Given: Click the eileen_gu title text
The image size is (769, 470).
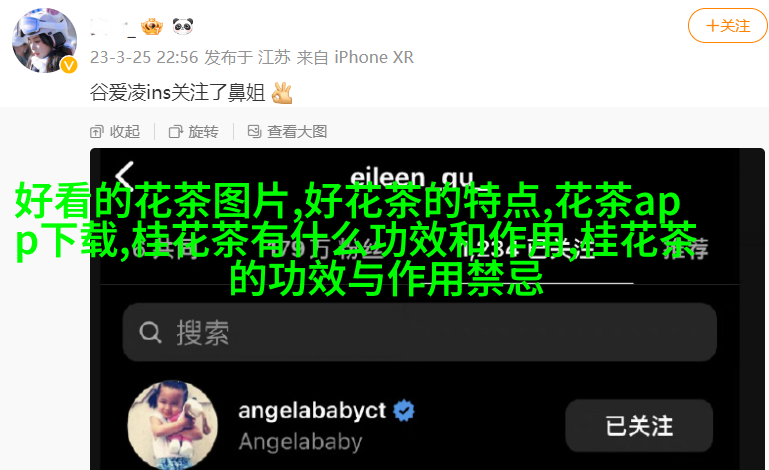Looking at the screenshot, I should [412, 177].
